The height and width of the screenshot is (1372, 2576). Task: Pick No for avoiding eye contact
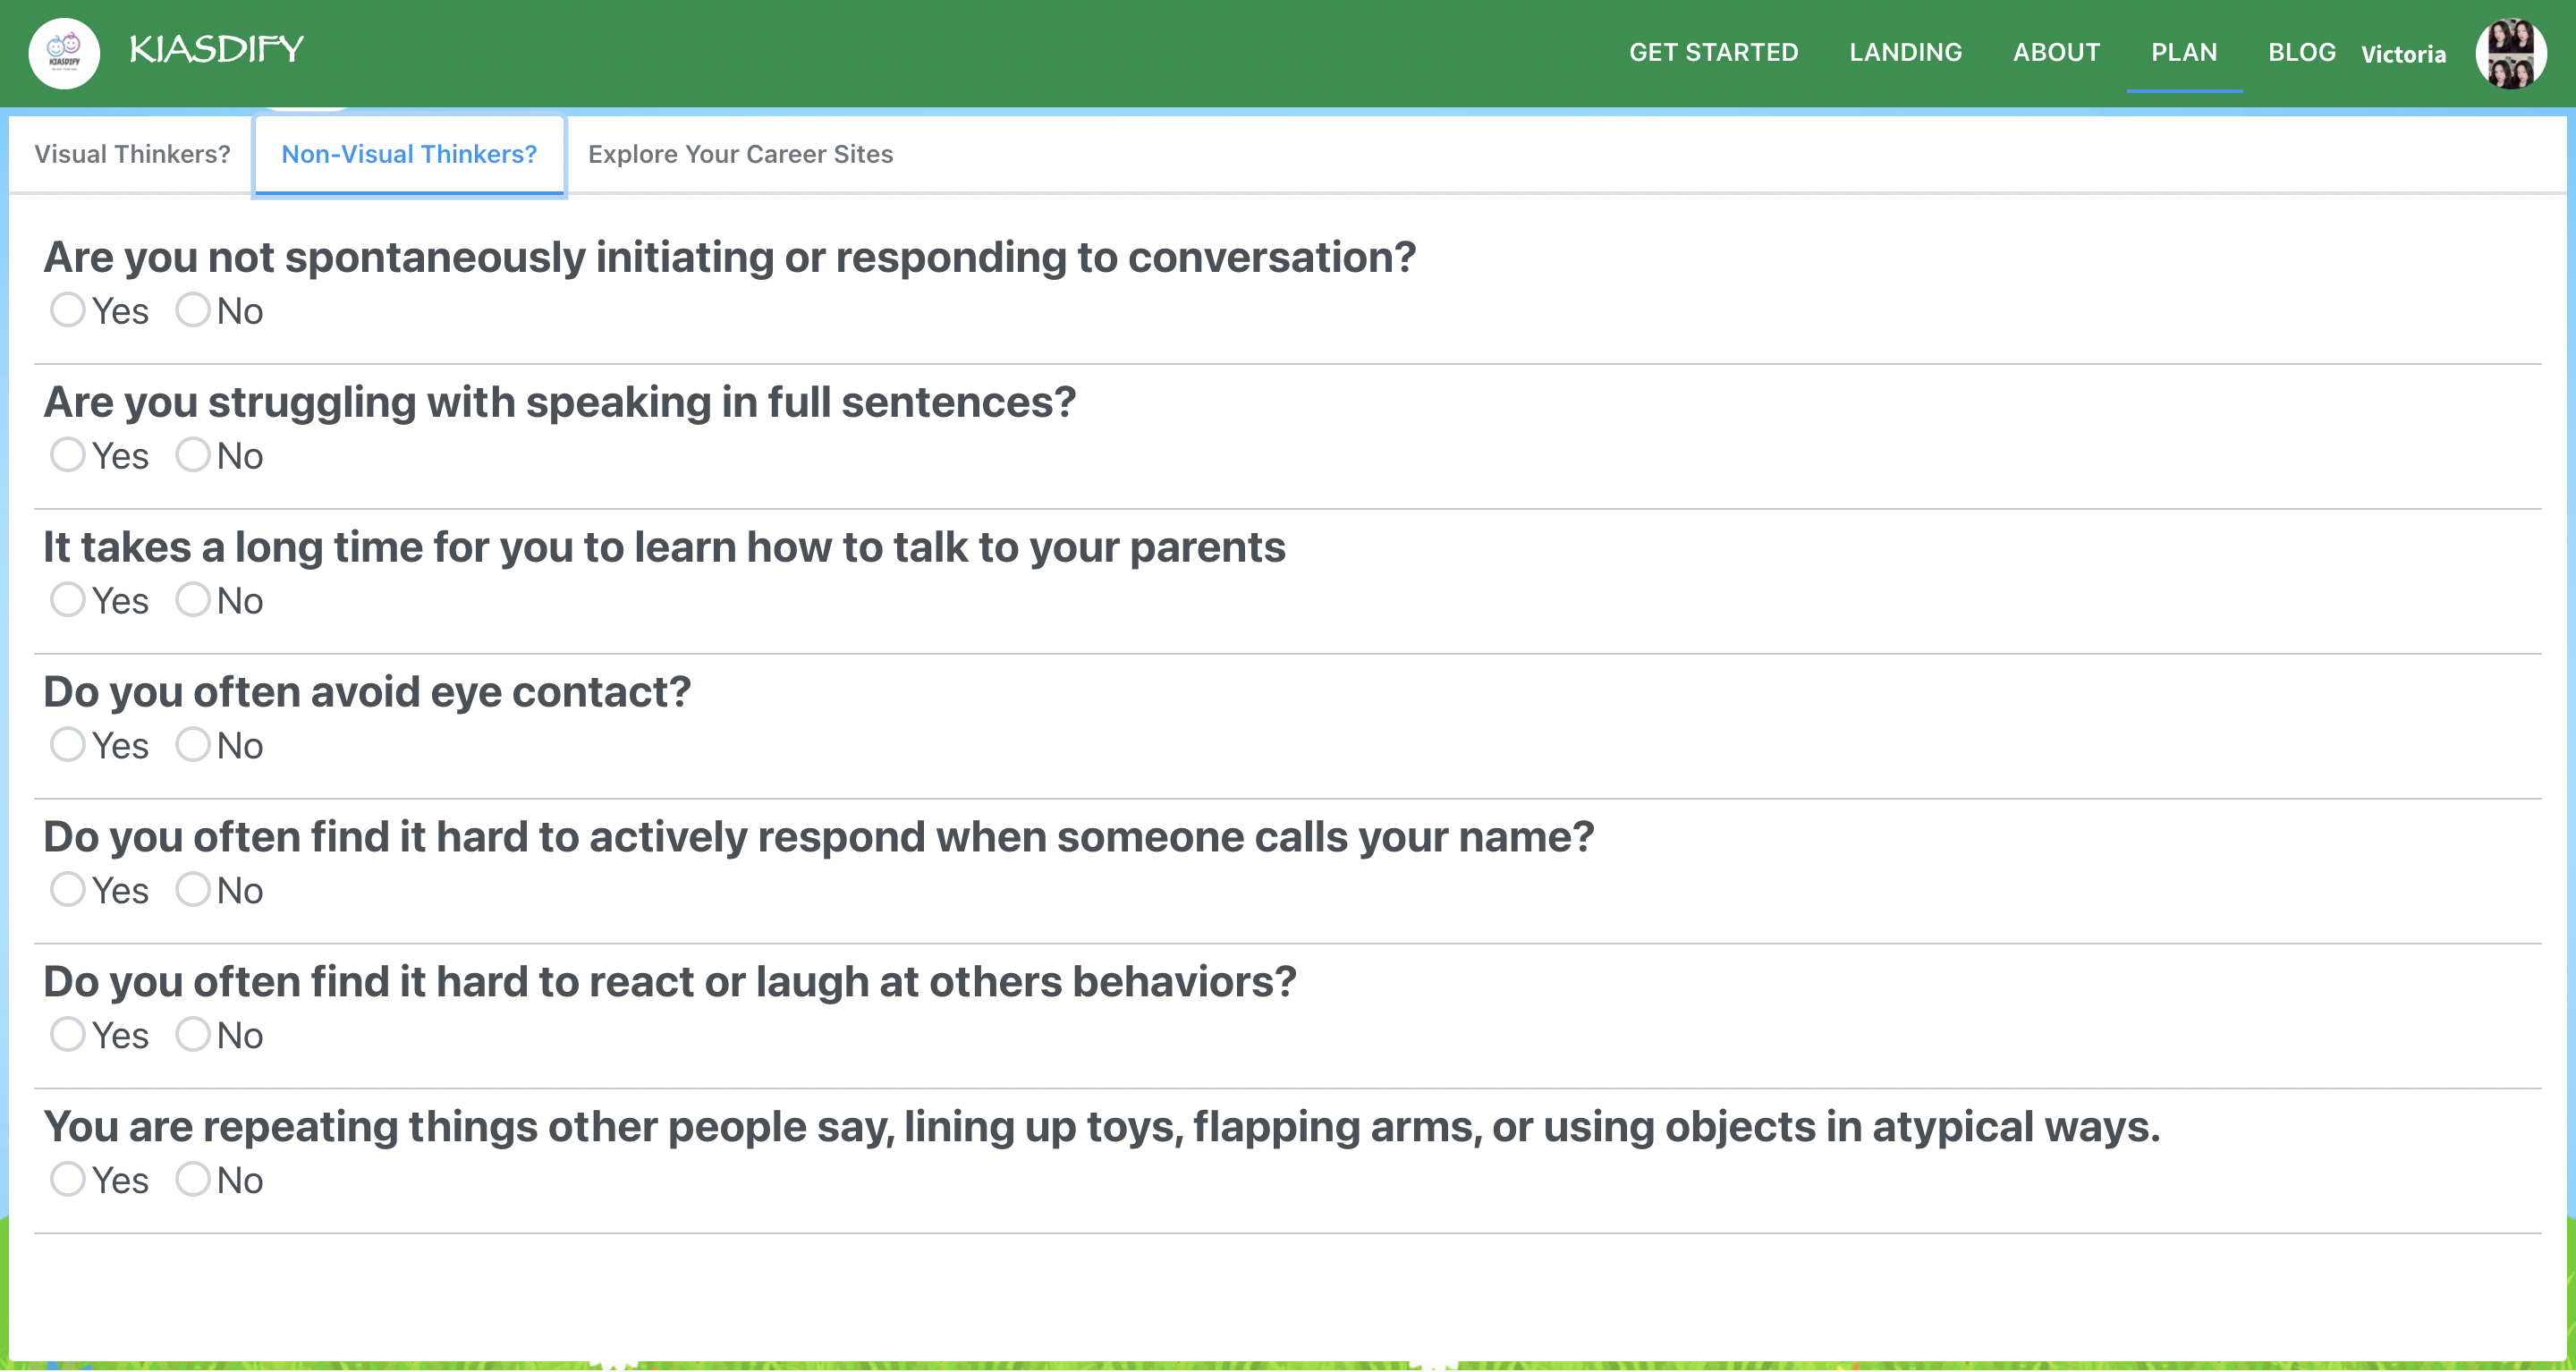(x=193, y=745)
